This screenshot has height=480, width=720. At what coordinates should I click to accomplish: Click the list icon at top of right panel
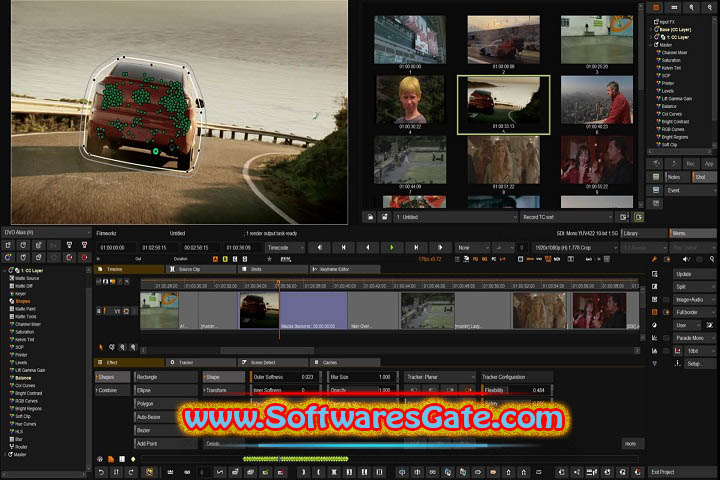(674, 7)
